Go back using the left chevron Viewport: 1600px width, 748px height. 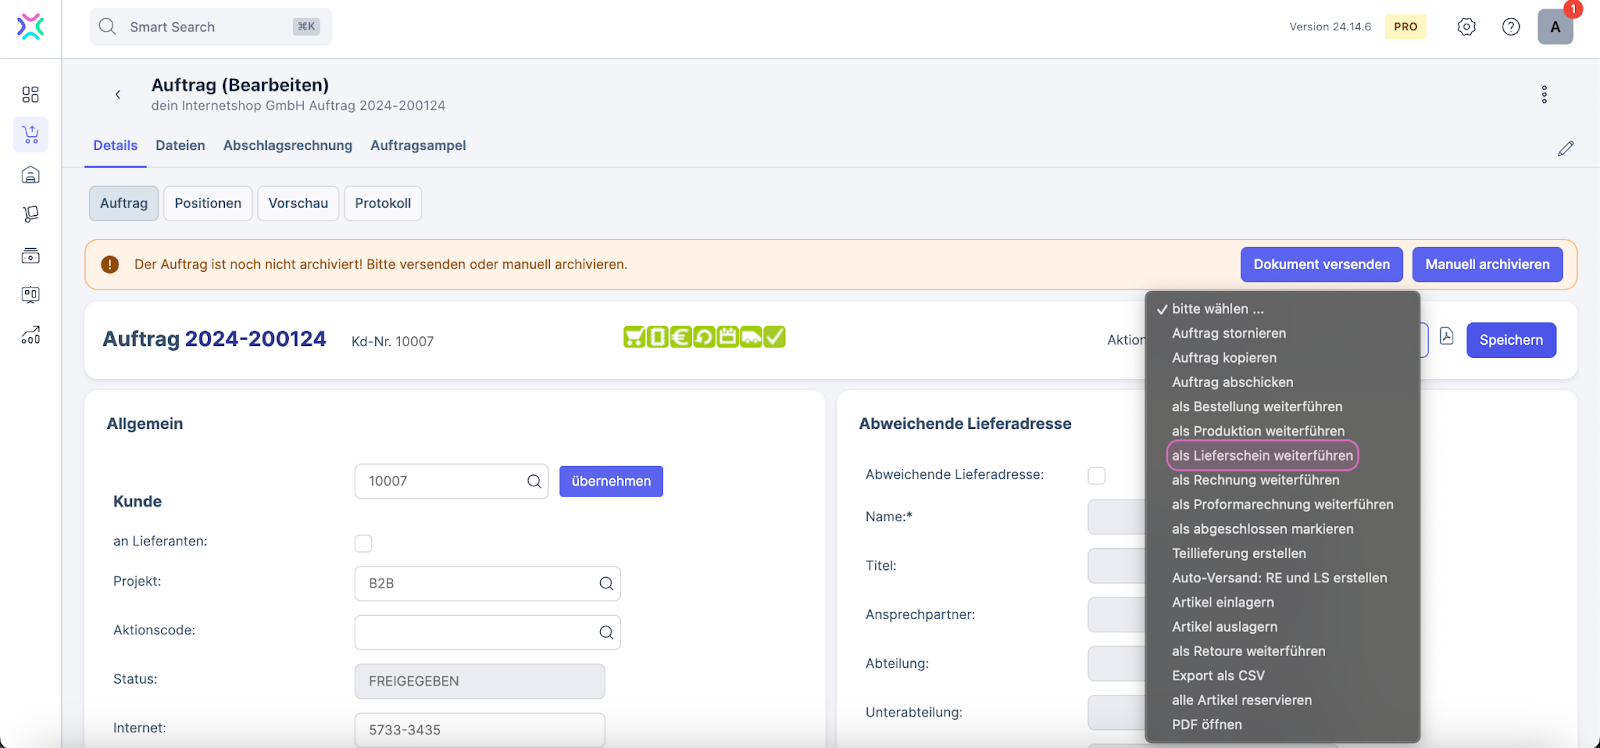click(x=118, y=94)
